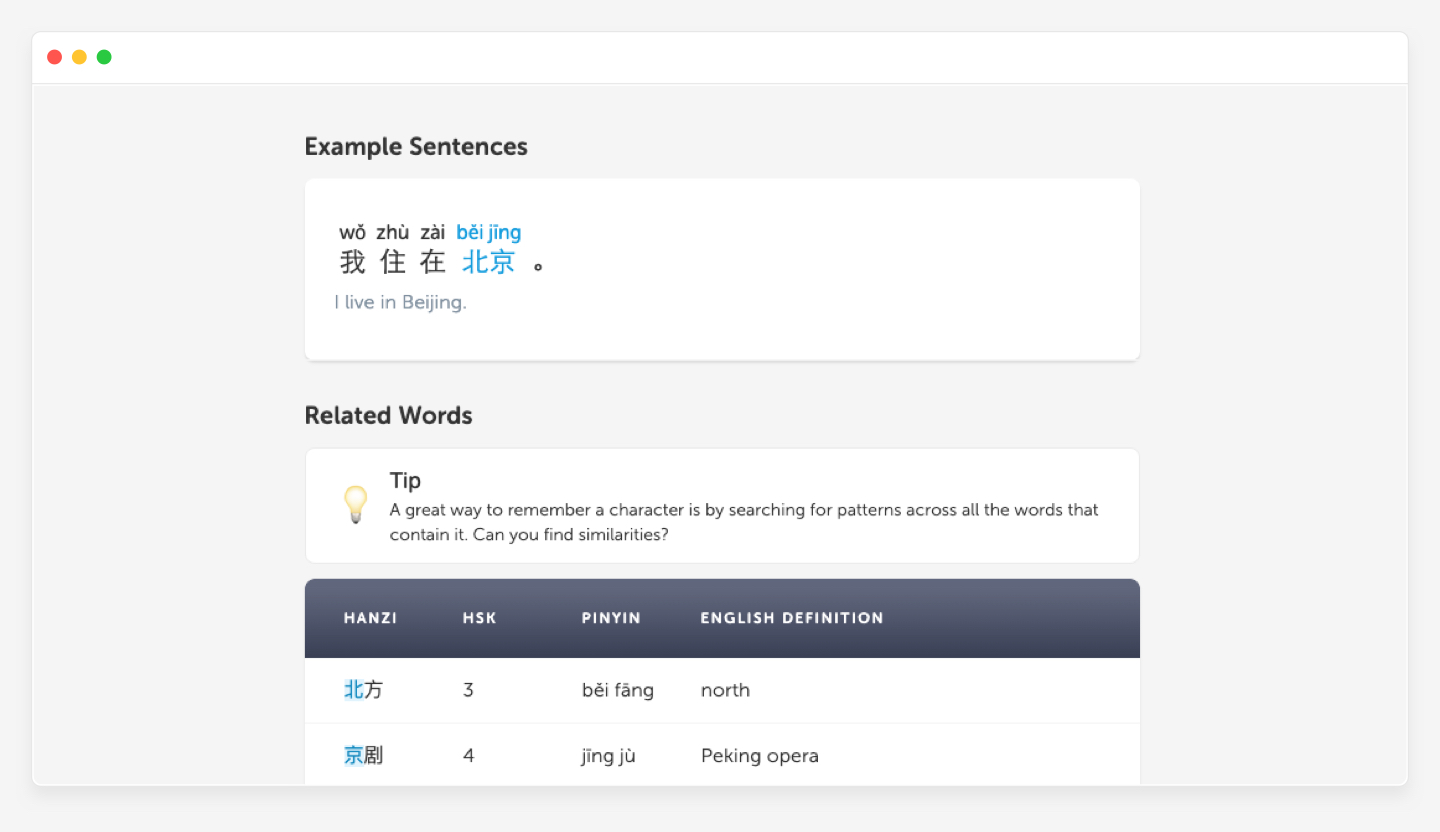Click the highlighted 北京 word in sentence

488,262
